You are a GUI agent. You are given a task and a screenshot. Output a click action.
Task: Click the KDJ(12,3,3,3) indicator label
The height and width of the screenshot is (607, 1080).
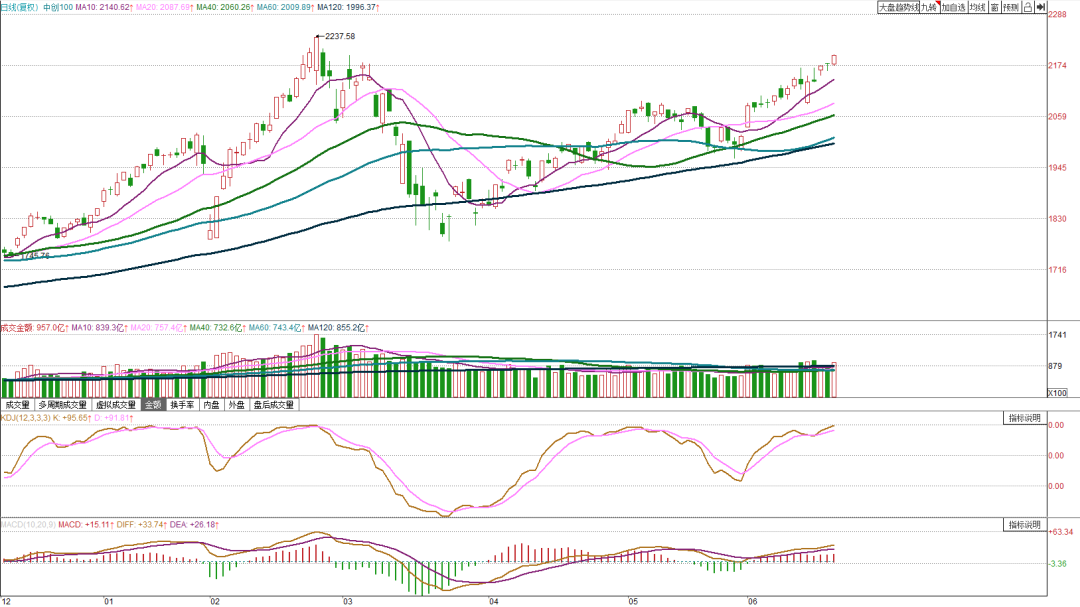[x=25, y=418]
